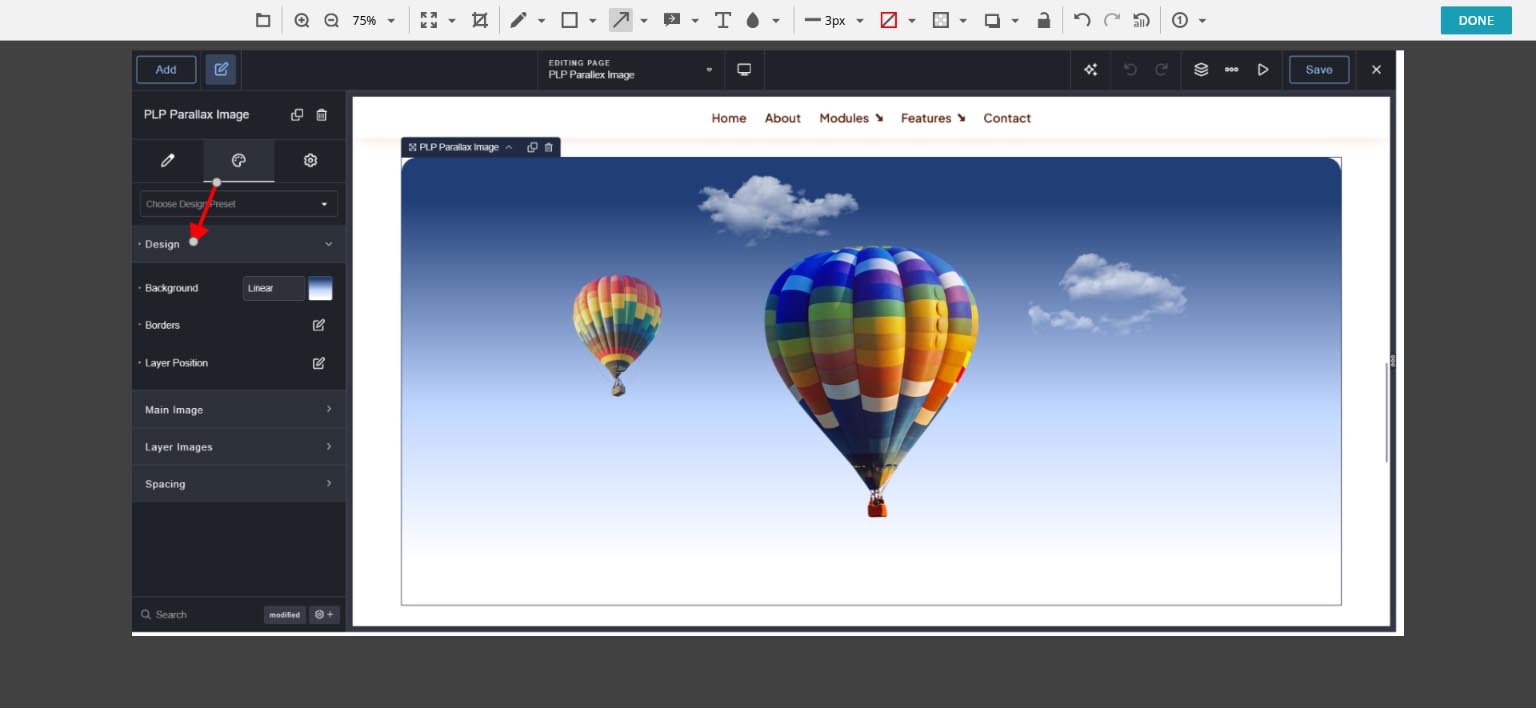Toggle the modified filter badge
The height and width of the screenshot is (708, 1536).
pyautogui.click(x=285, y=615)
